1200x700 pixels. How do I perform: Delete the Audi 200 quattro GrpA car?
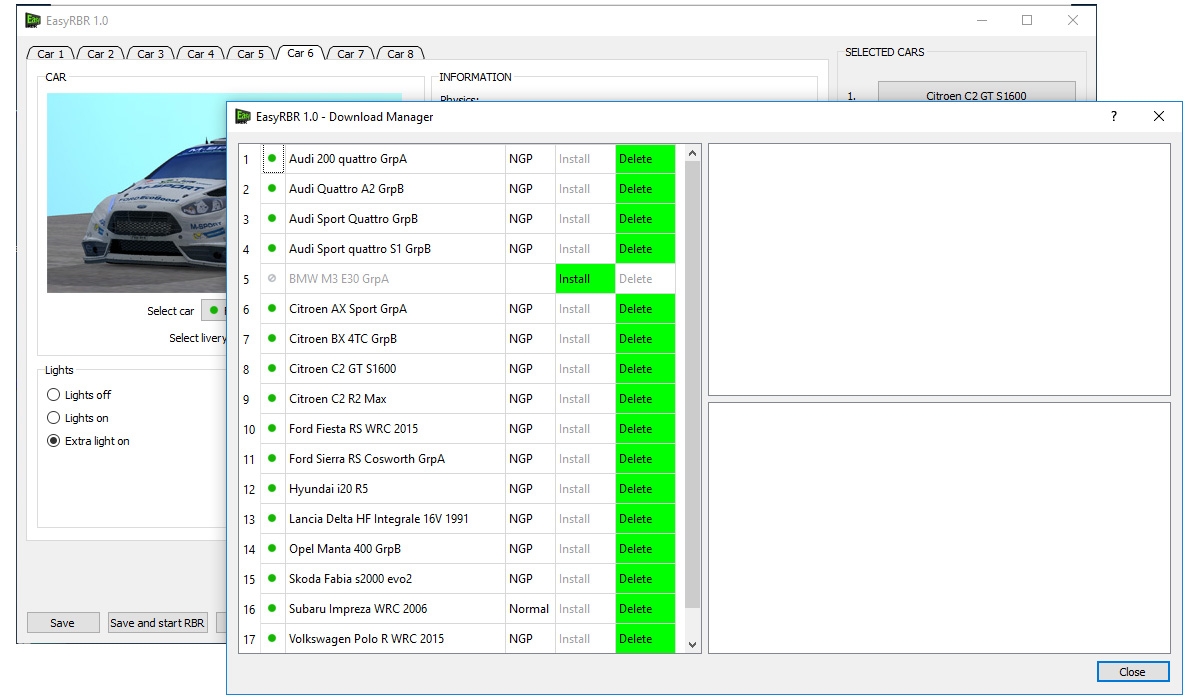(x=645, y=159)
